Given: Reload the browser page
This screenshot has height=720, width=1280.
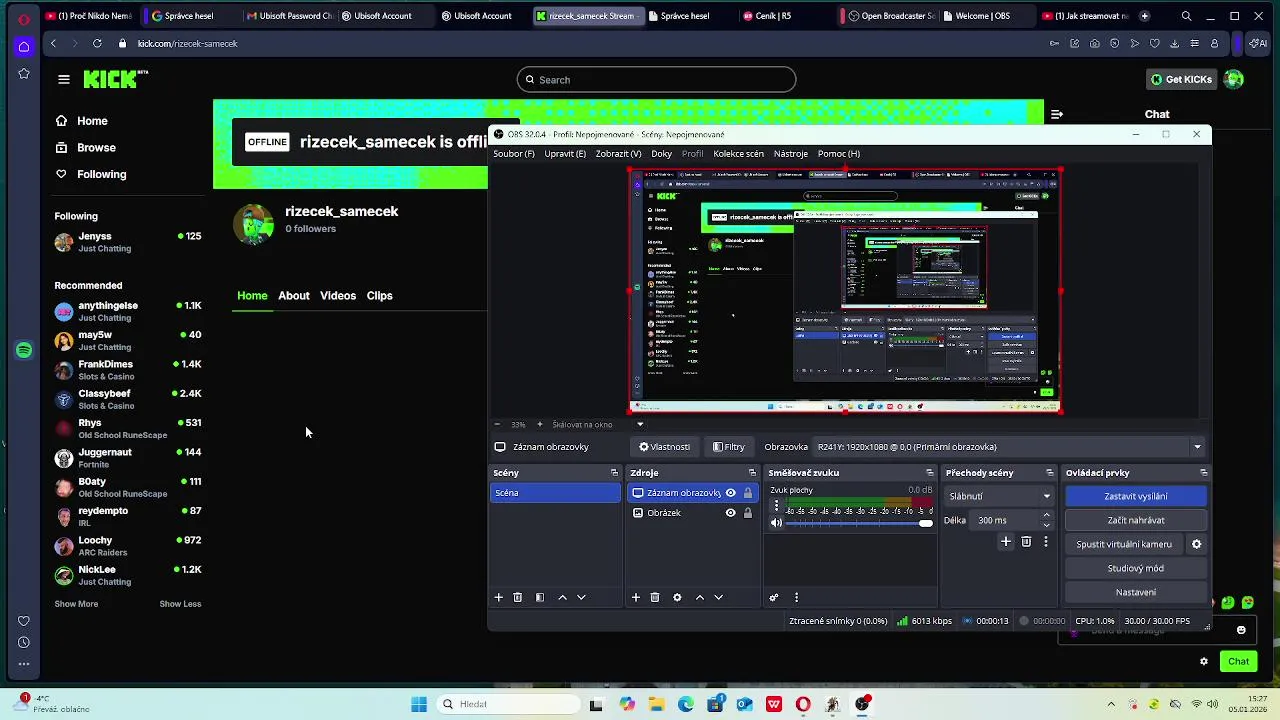Looking at the screenshot, I should pyautogui.click(x=97, y=44).
